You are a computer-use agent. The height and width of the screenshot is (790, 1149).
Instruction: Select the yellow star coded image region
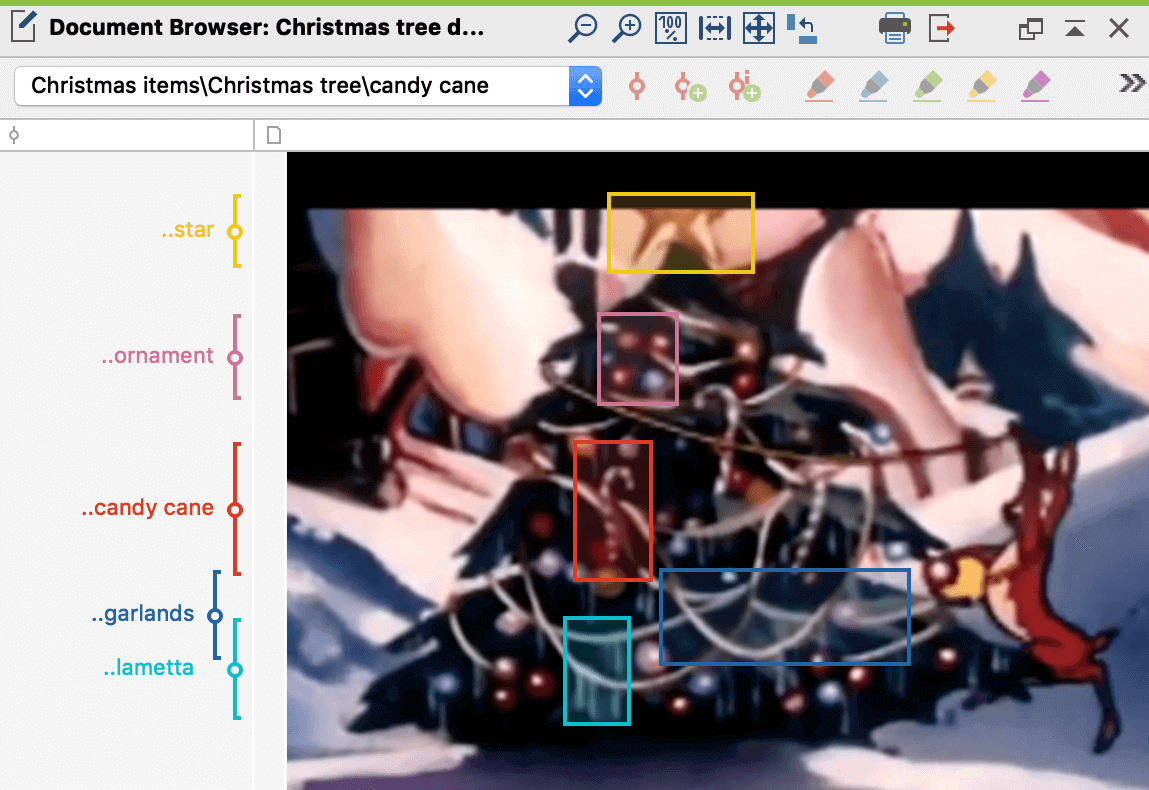pyautogui.click(x=681, y=233)
